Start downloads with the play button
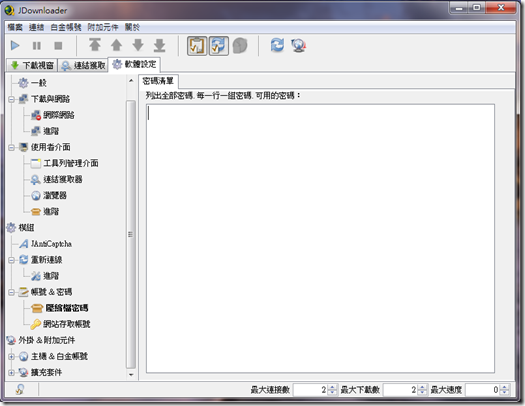525x406 pixels. coord(15,45)
